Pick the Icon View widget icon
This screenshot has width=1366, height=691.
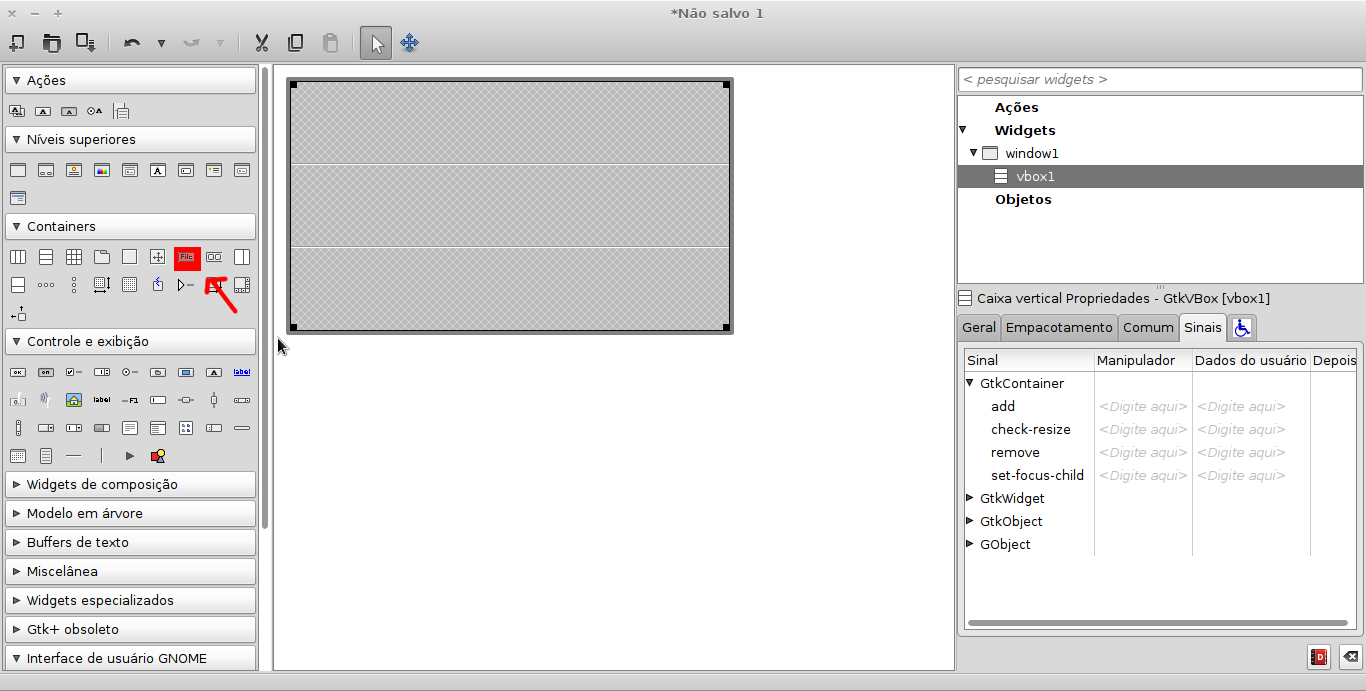click(x=186, y=428)
